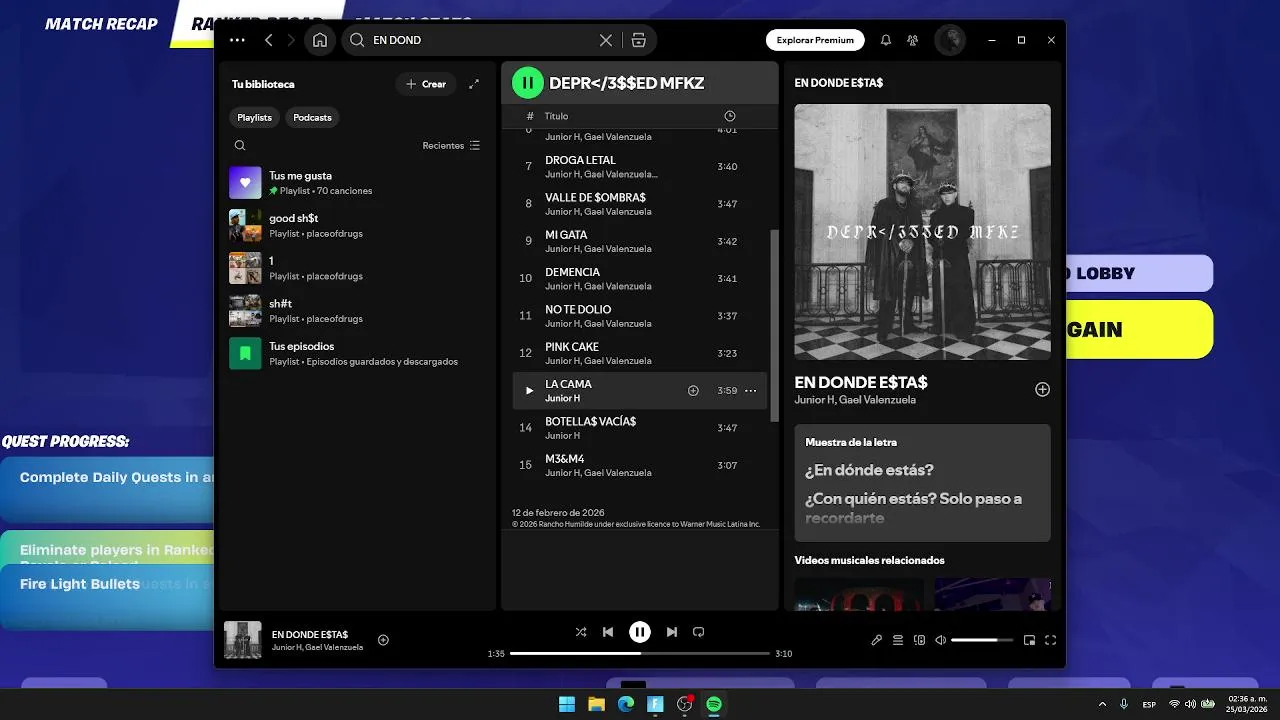Open the three-dots menu in Spotify title bar
Image resolution: width=1280 pixels, height=720 pixels.
click(237, 40)
